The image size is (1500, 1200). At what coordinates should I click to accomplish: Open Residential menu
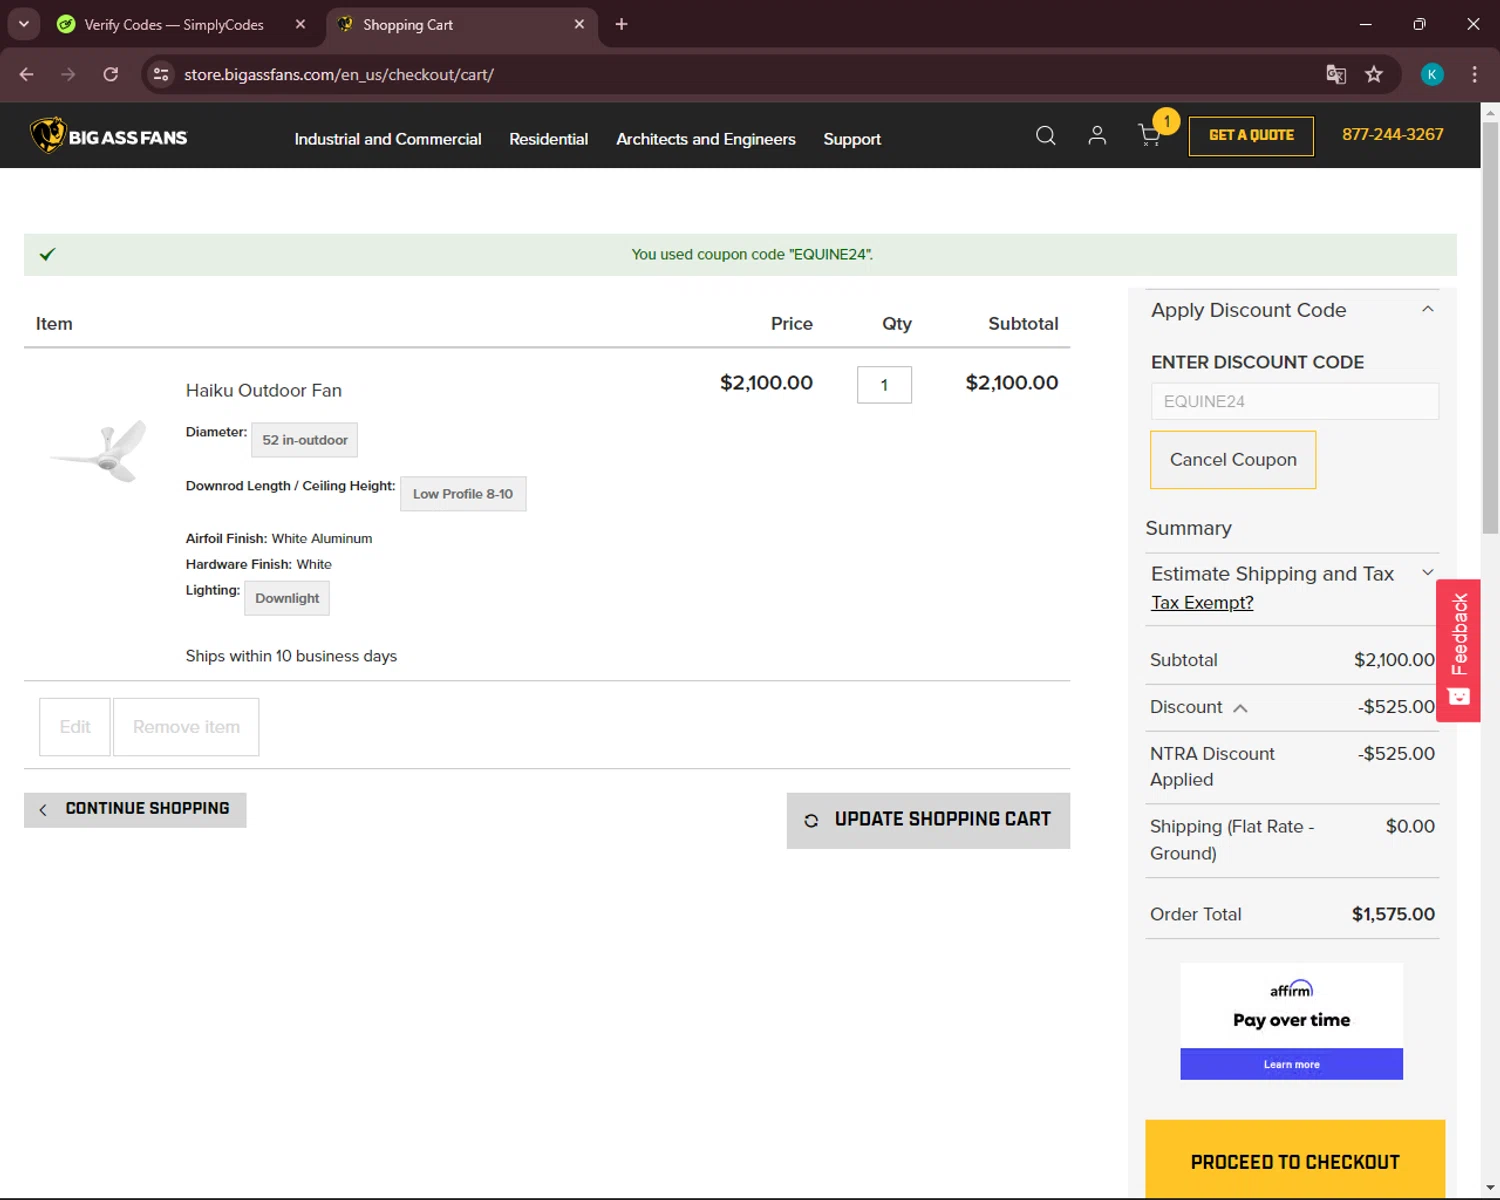[548, 139]
